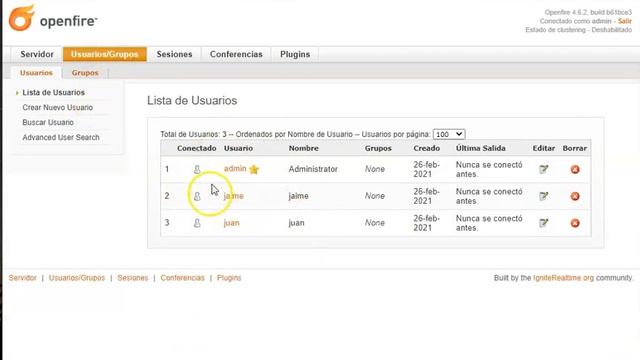This screenshot has width=640, height=360.
Task: Click the jaime user presence icon
Action: pos(197,196)
